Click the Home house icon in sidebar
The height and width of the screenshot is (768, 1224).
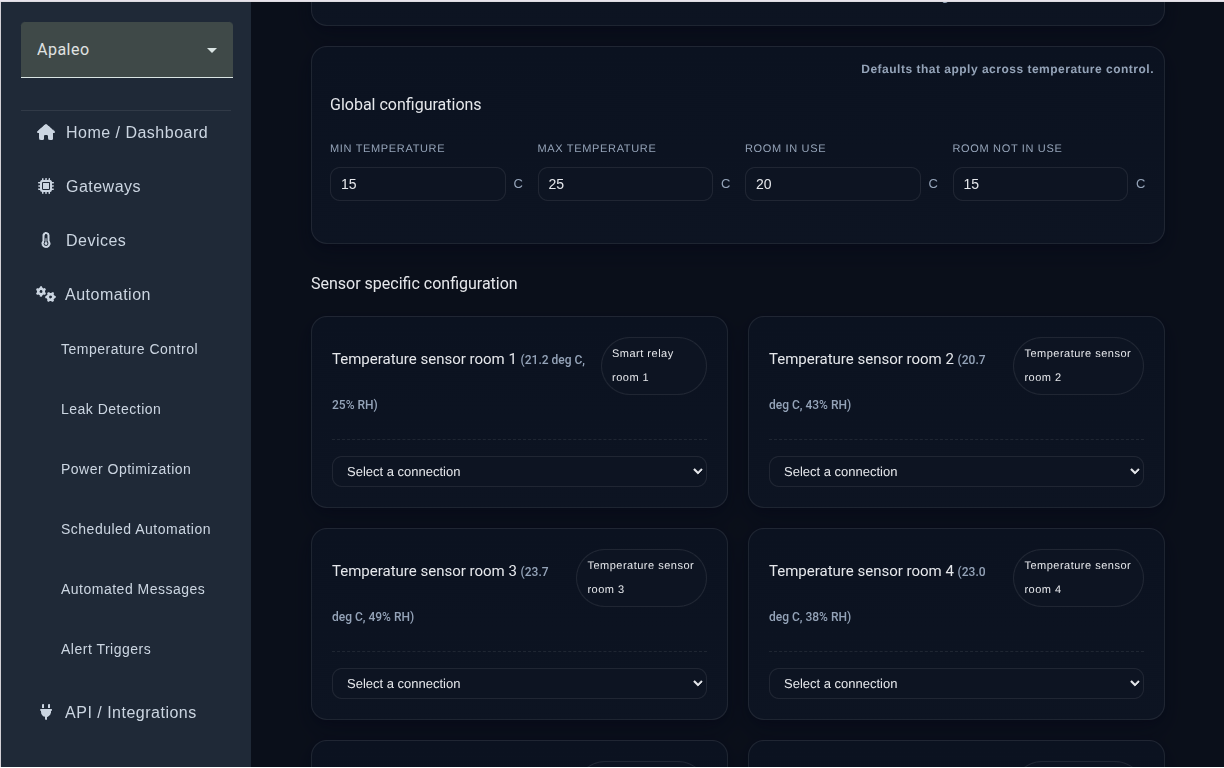tap(46, 132)
